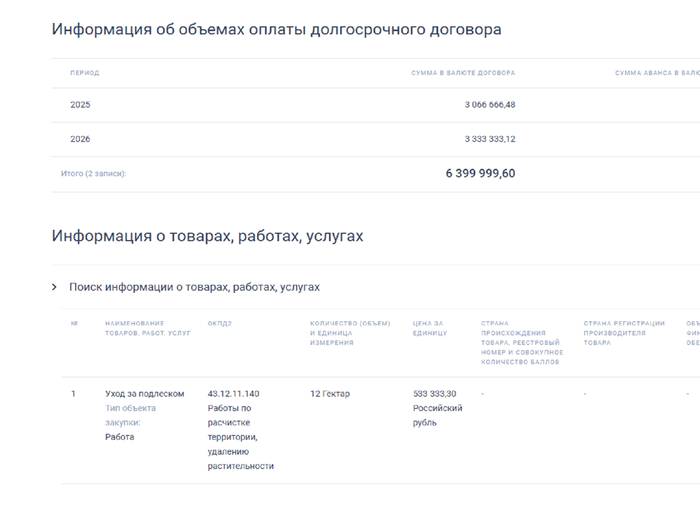Sort by the ПЕРИОД column header
Viewport: 700px width, 507px height.
click(84, 73)
